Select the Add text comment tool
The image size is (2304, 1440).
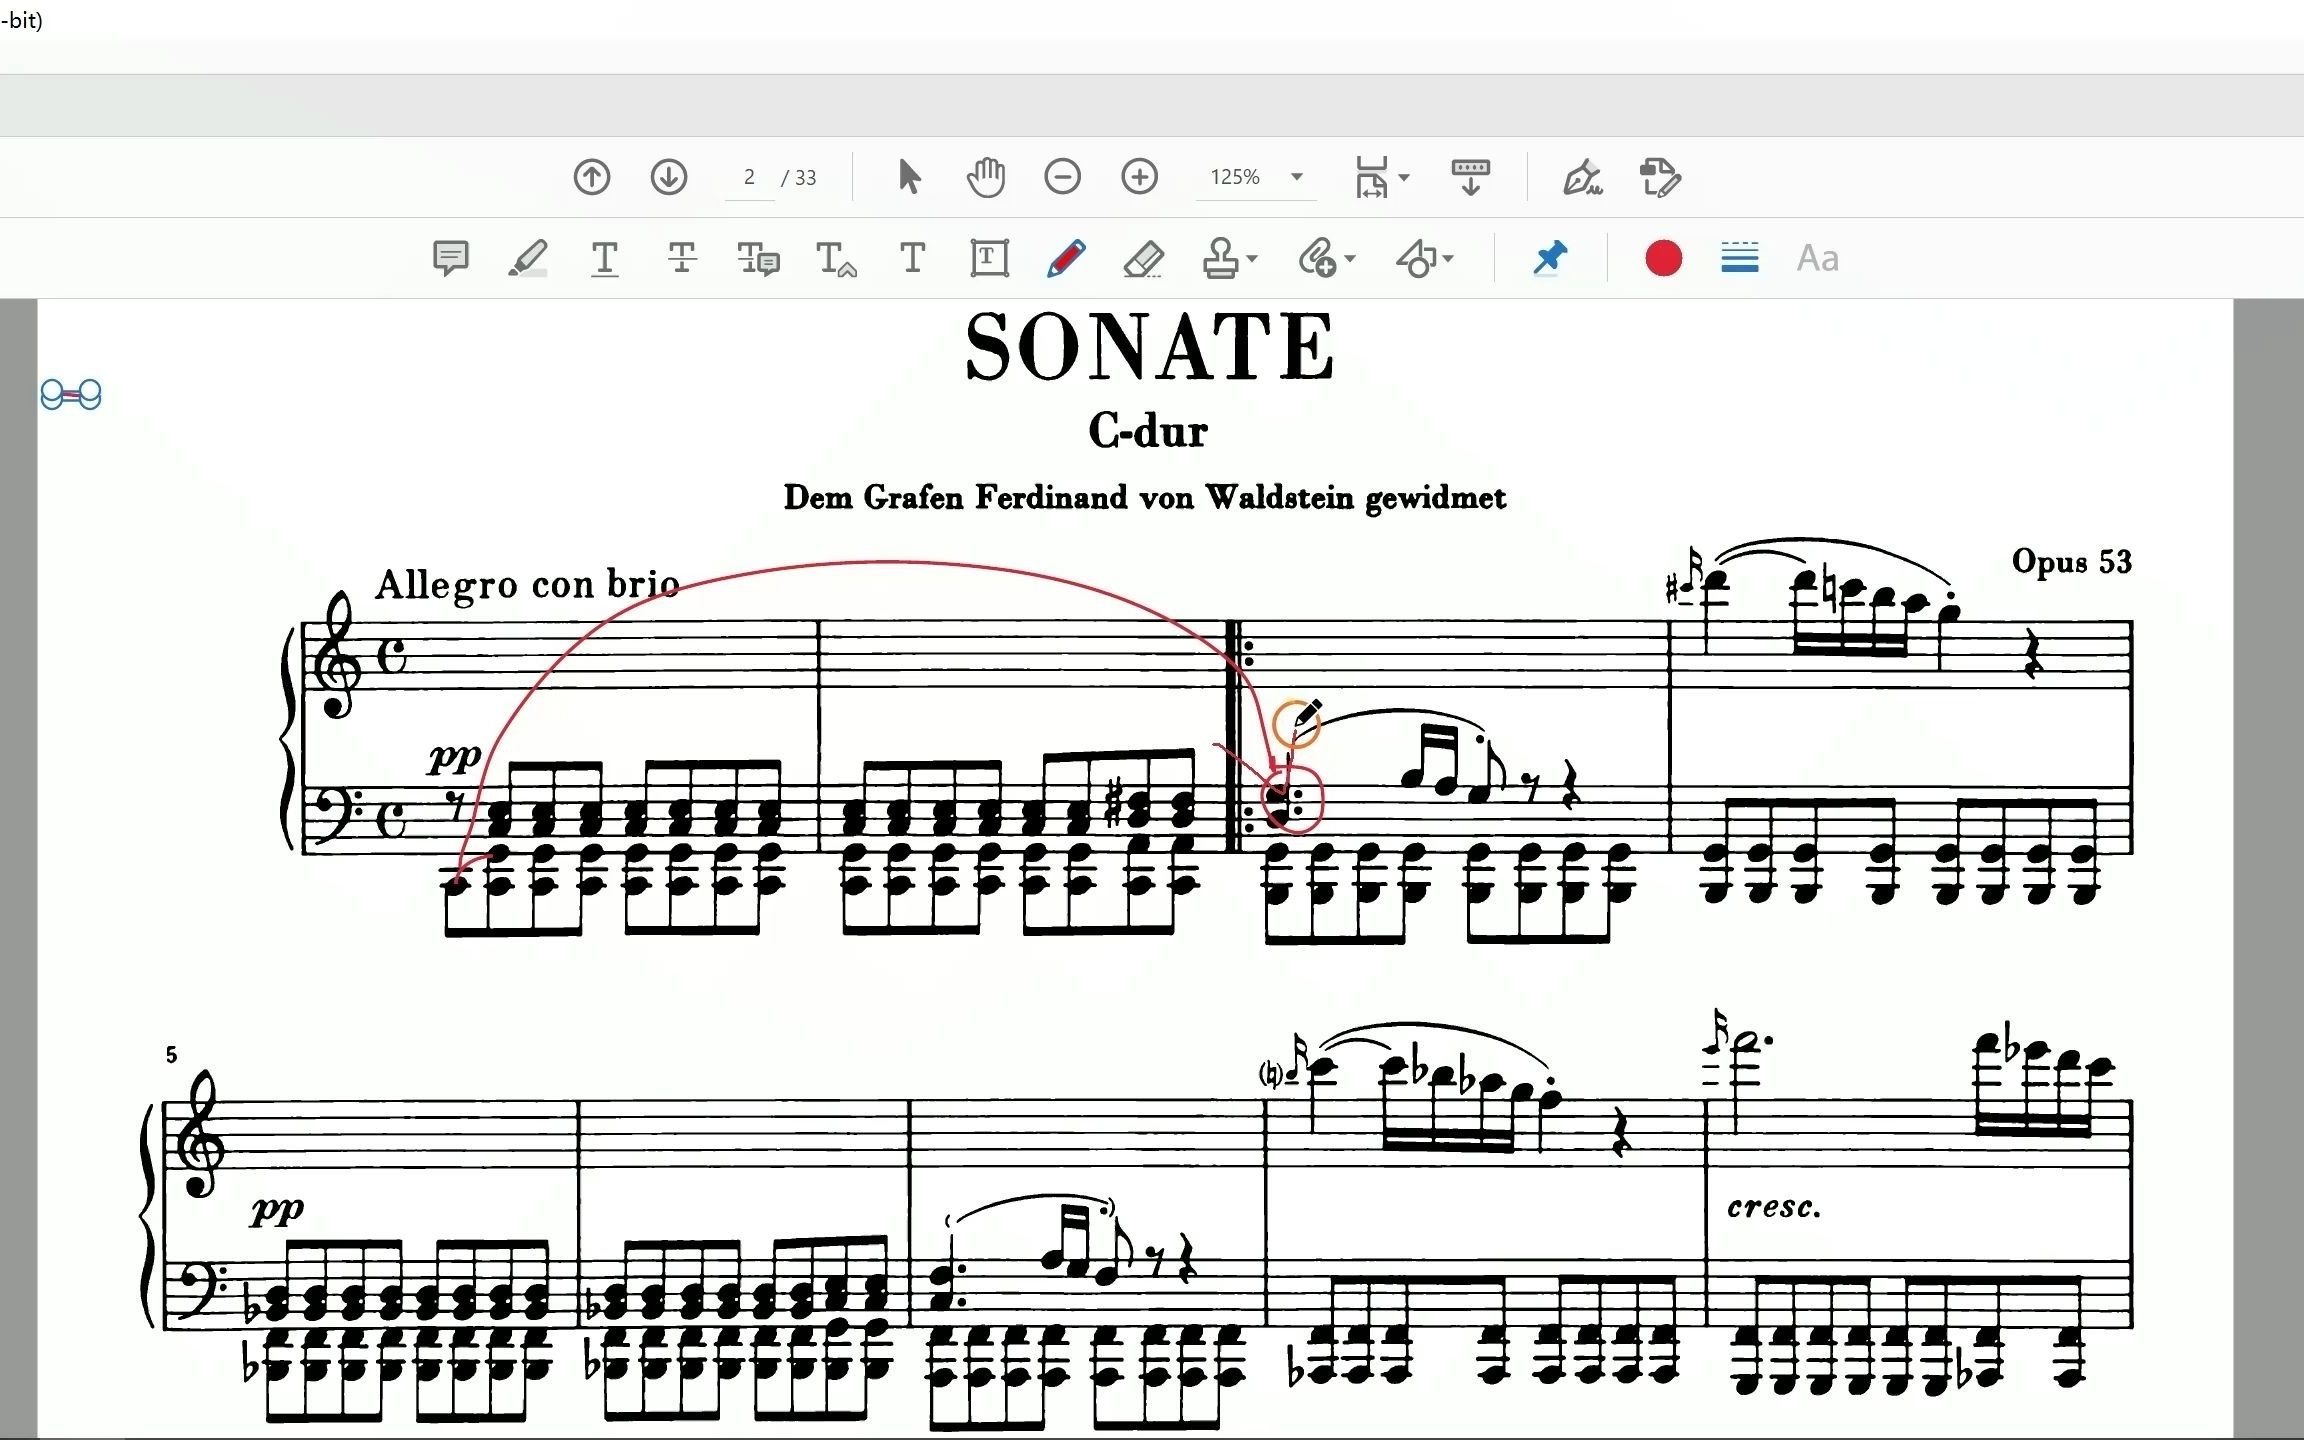tap(912, 258)
